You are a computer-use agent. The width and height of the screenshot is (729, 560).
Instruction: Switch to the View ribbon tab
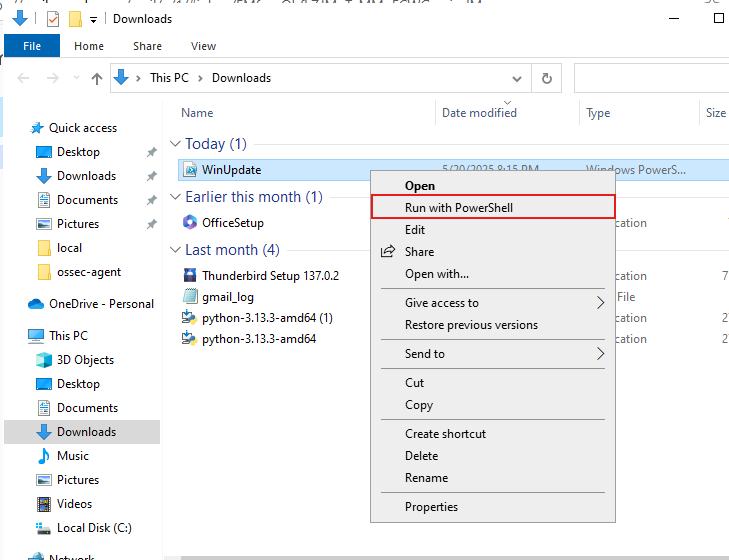click(203, 46)
